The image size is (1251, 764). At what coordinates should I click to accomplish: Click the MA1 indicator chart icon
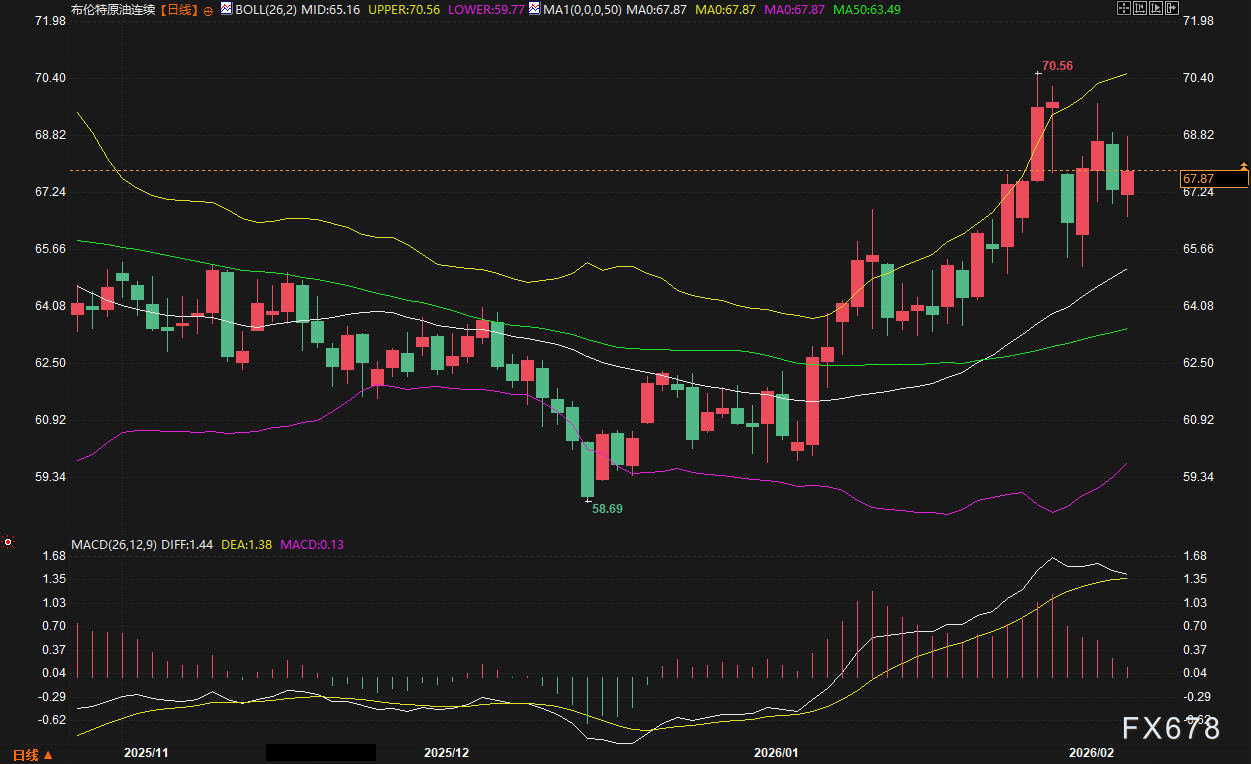click(x=535, y=9)
